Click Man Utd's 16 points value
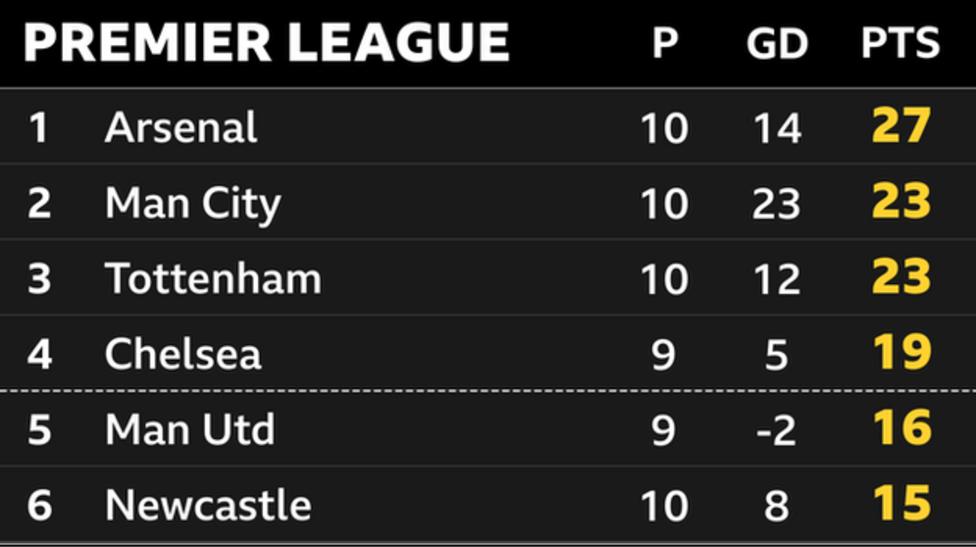The width and height of the screenshot is (976, 547). click(901, 429)
